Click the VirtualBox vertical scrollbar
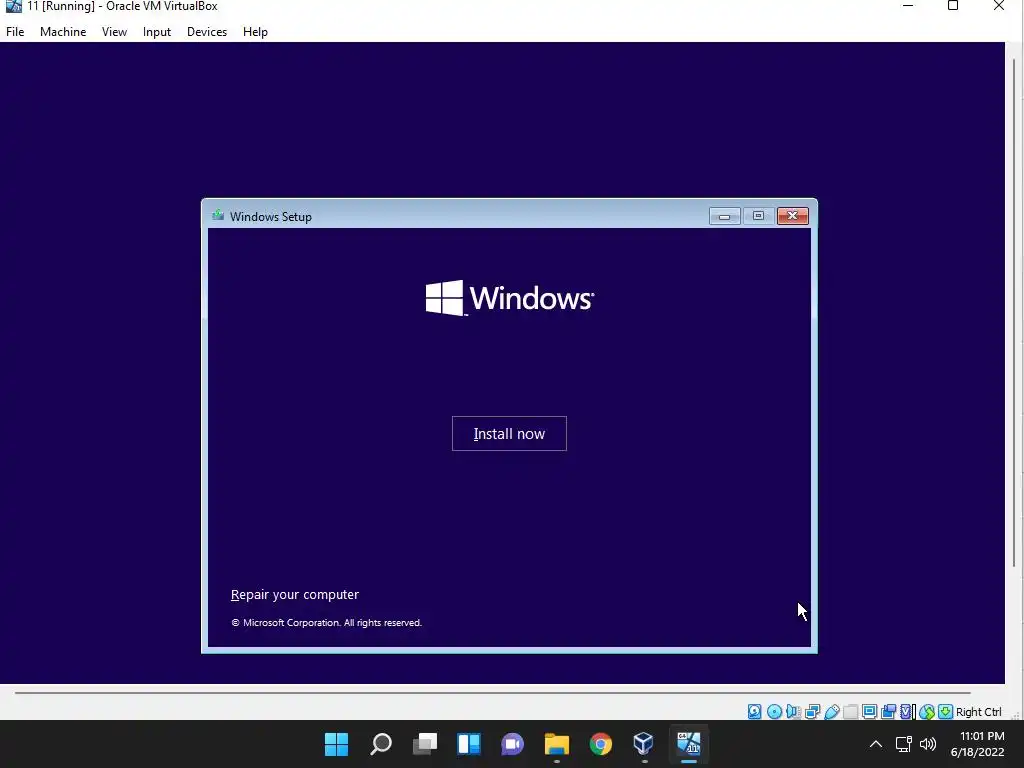Viewport: 1024px width, 768px height. (1014, 313)
